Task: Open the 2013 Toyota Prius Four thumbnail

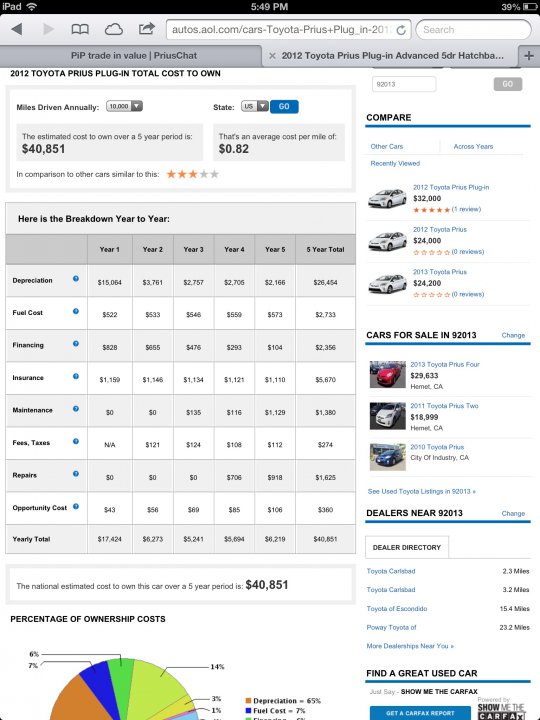Action: (x=388, y=374)
